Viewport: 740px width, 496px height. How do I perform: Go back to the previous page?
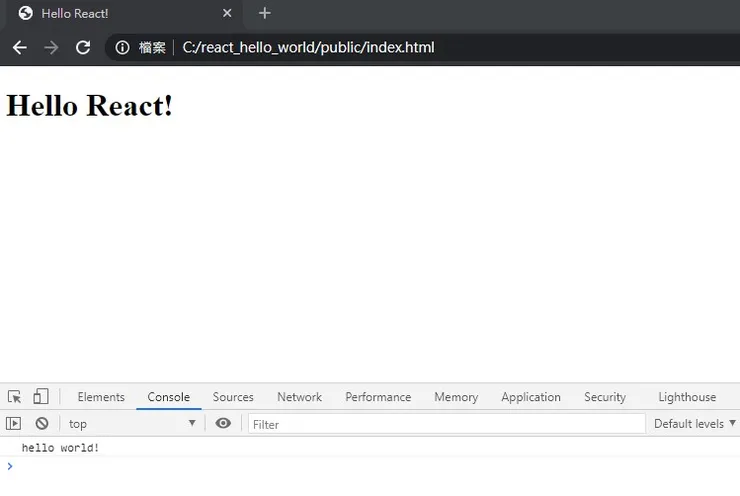(20, 47)
